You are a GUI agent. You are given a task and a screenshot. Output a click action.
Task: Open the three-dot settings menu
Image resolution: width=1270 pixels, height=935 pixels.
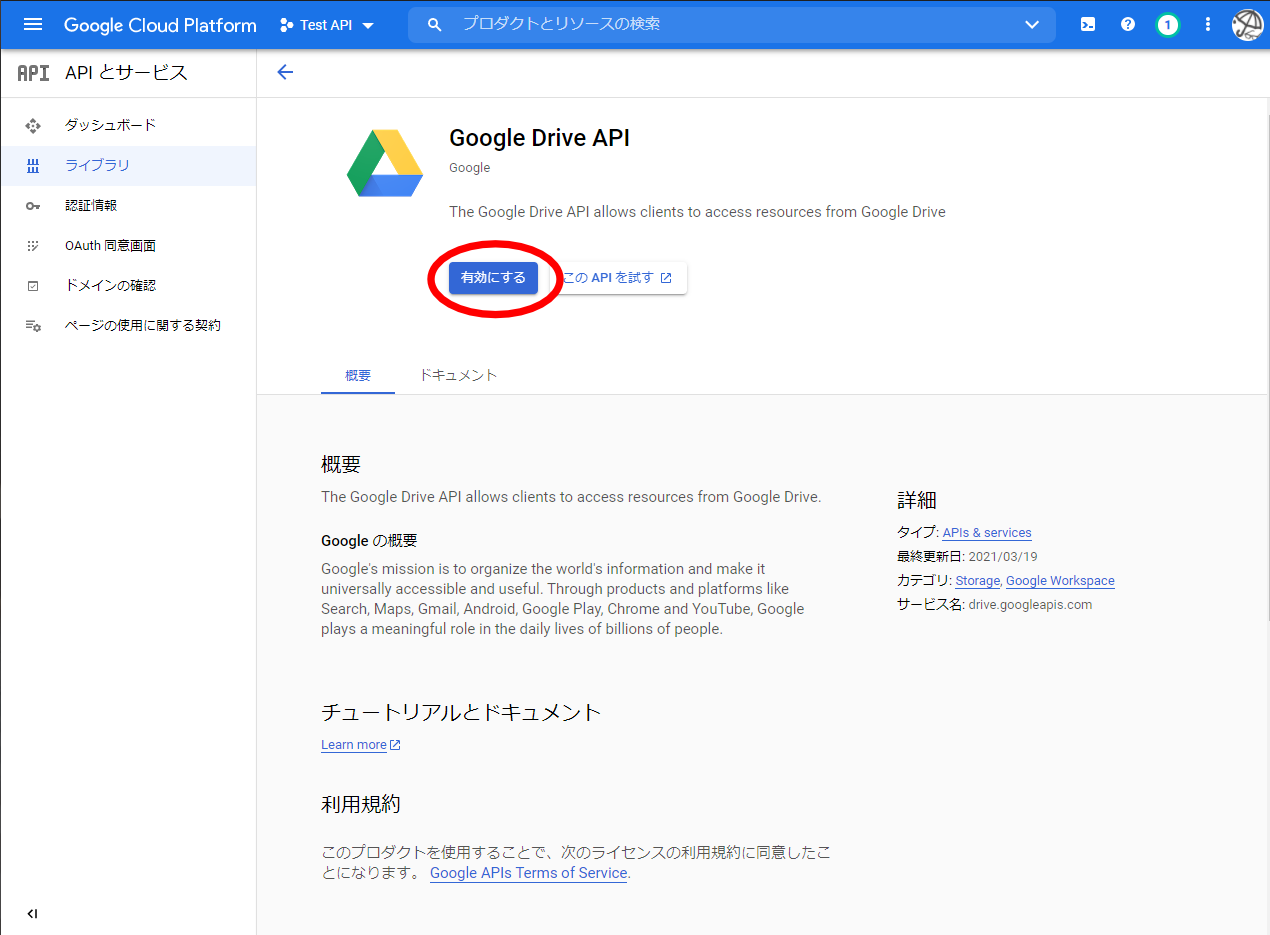1208,25
